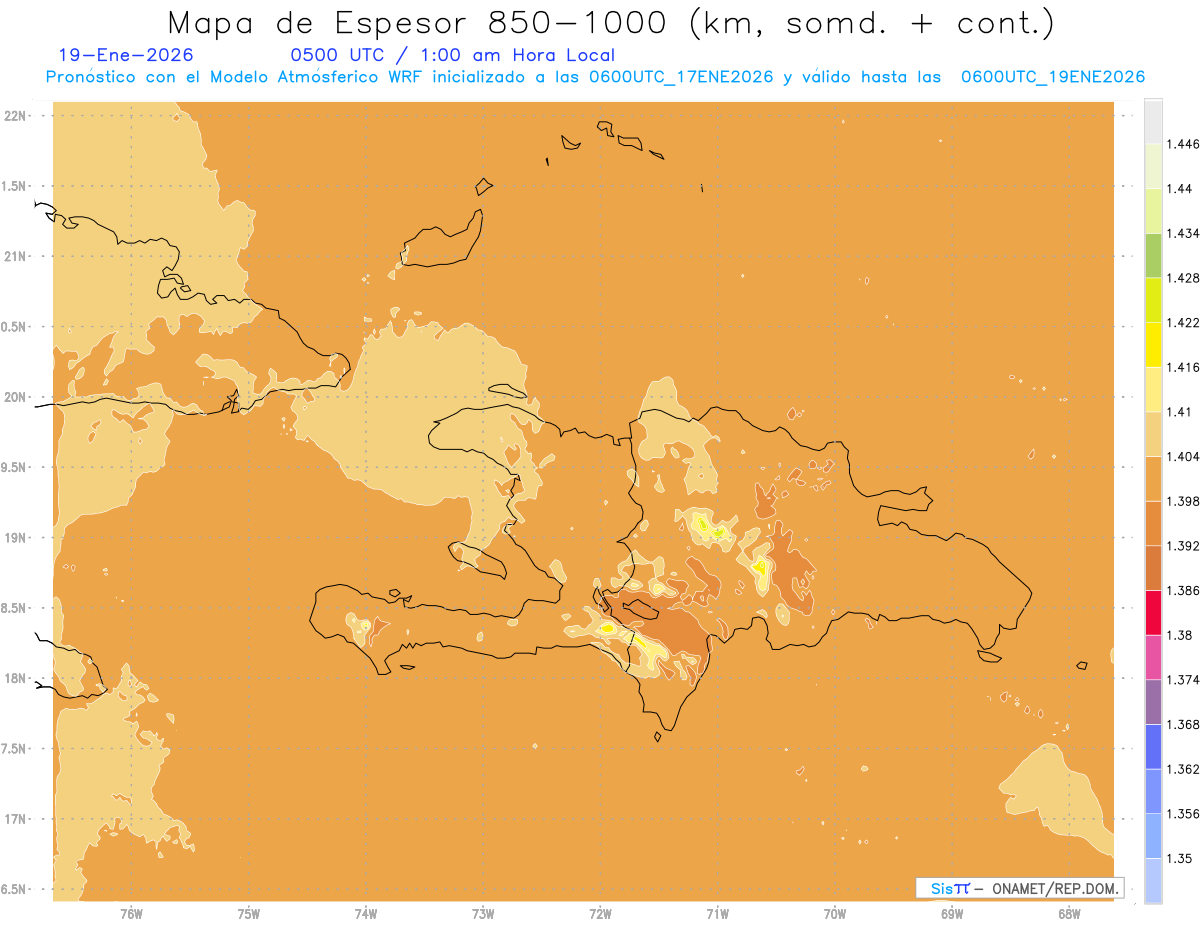Screen dimensions: 1200x927
Task: Click the colorbar value 1.422
Action: coord(1182,322)
